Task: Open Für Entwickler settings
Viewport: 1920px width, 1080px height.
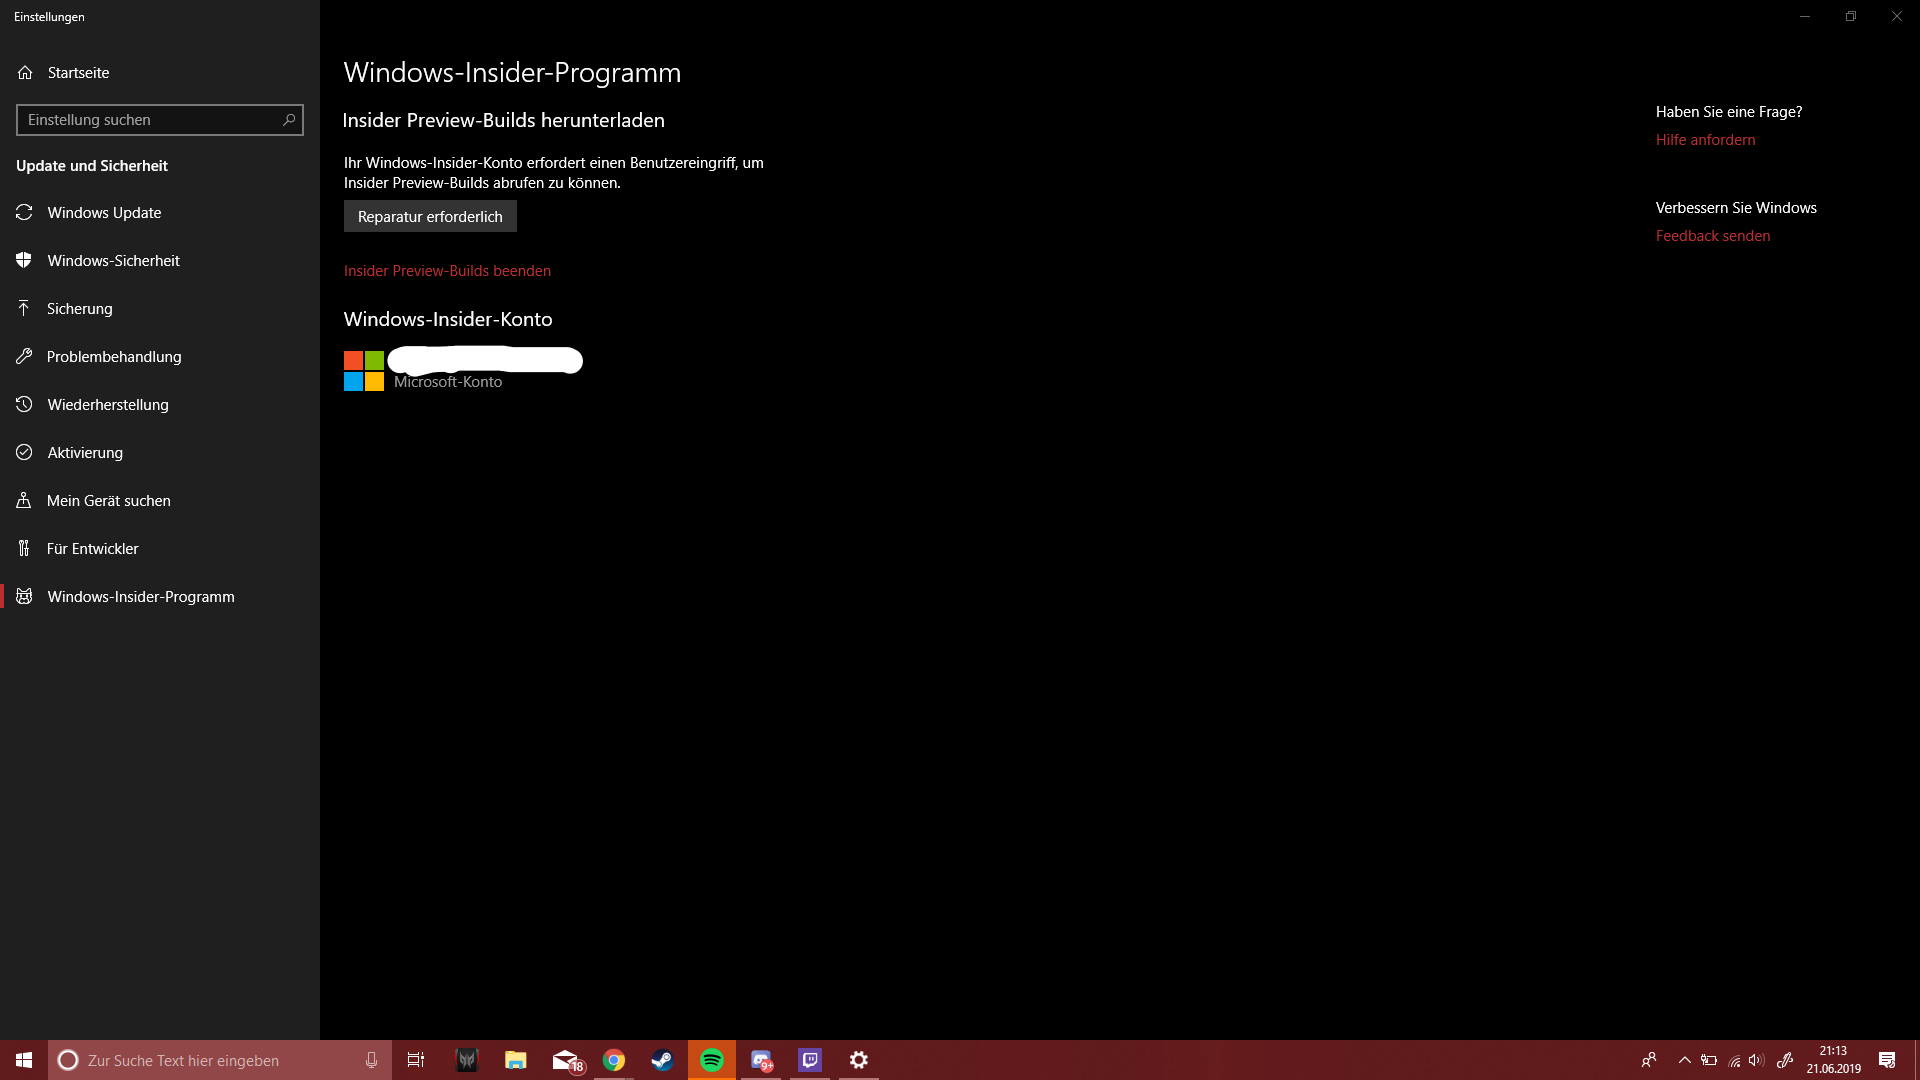Action: point(160,548)
